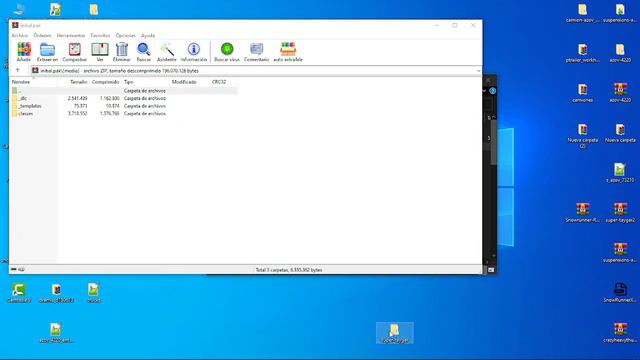
Task: Open the Archivo menu
Action: pos(20,36)
